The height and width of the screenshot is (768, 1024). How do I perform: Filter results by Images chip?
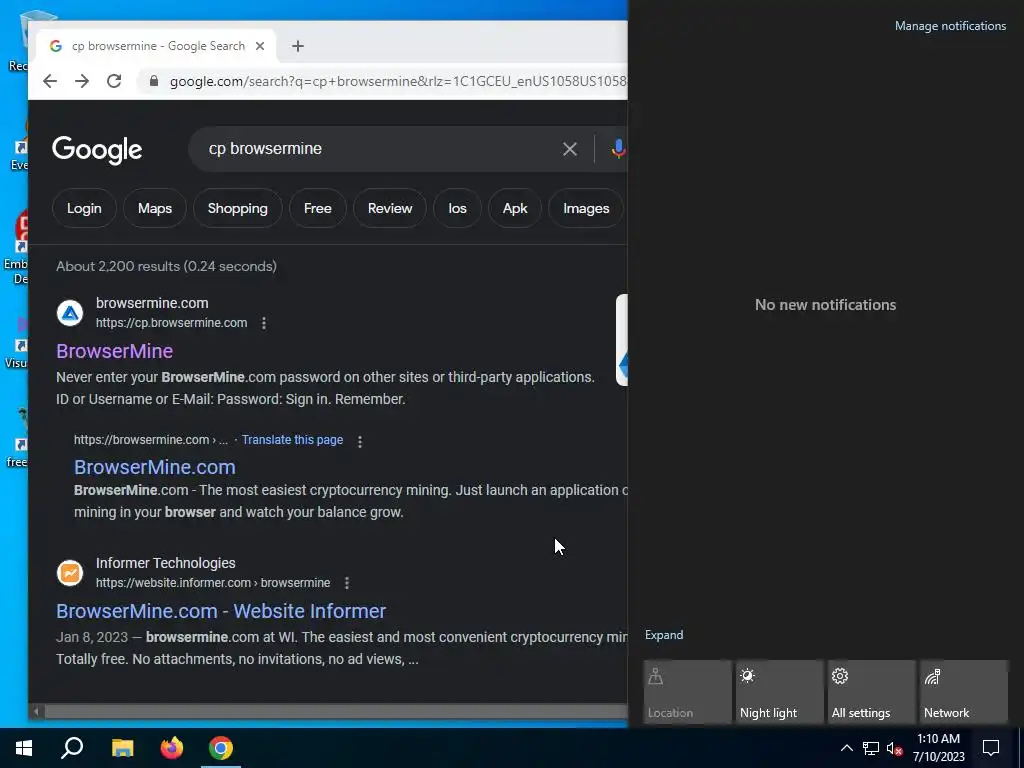(x=586, y=208)
